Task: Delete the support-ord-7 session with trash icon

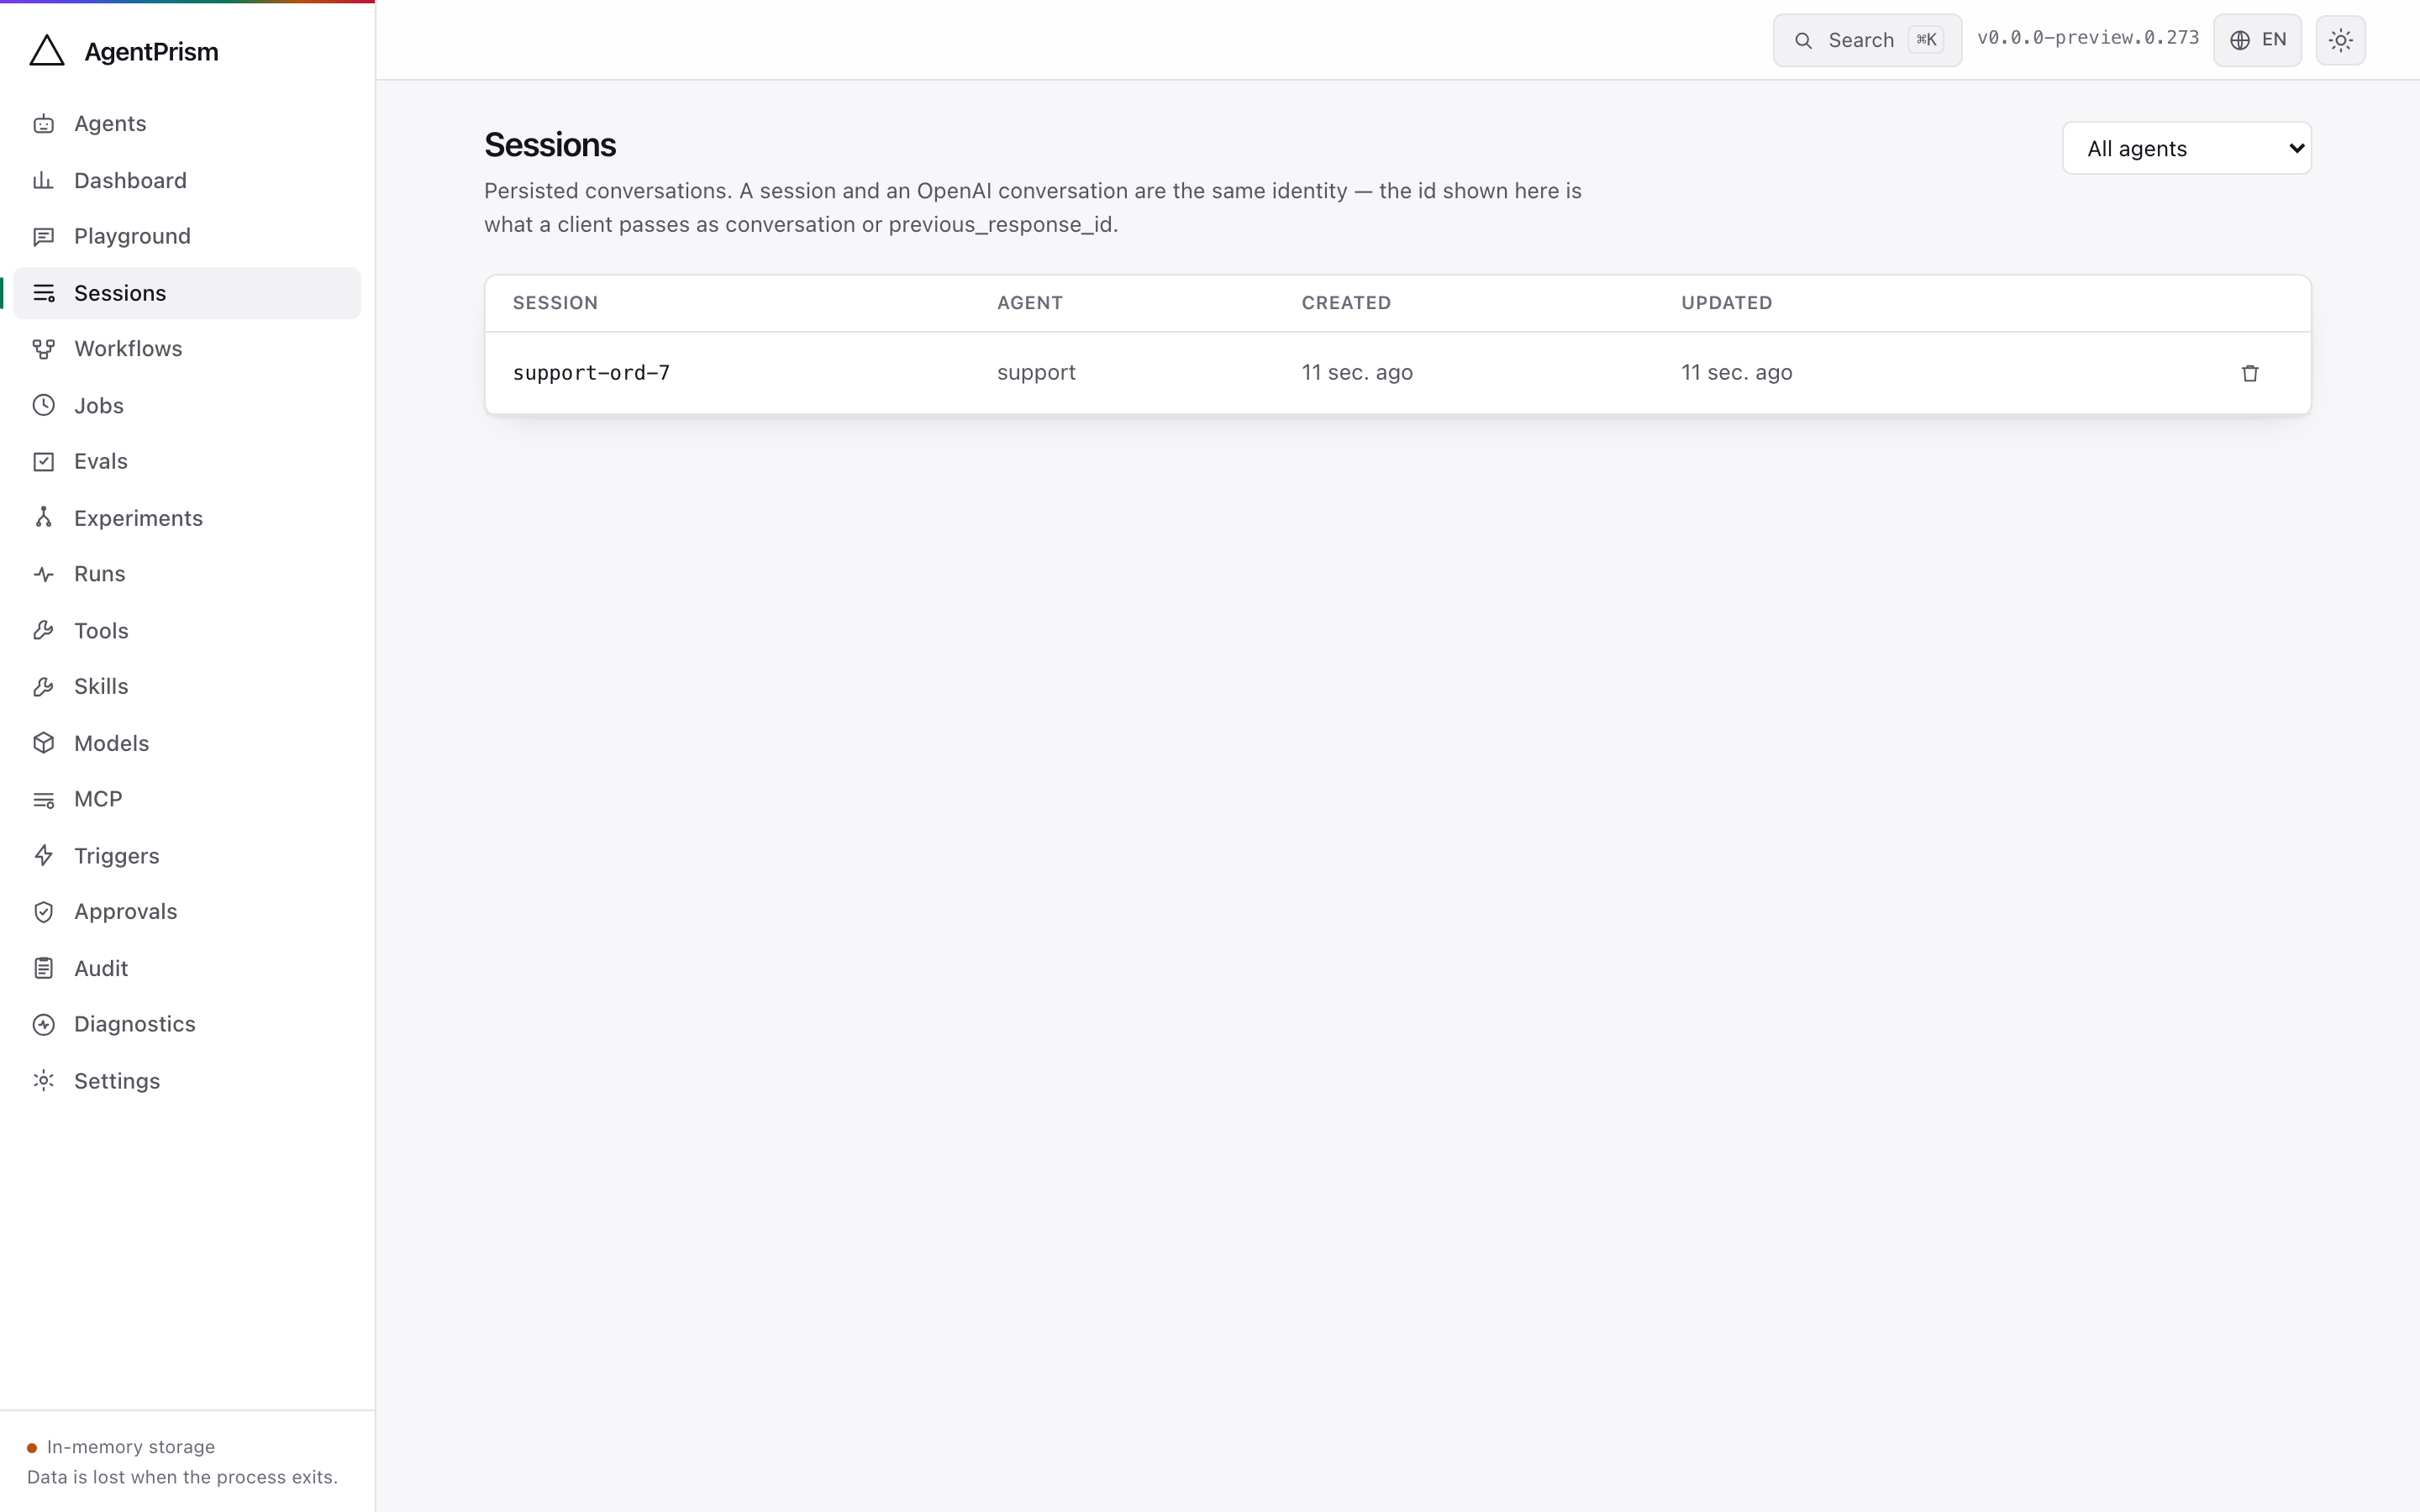Action: pyautogui.click(x=2250, y=373)
